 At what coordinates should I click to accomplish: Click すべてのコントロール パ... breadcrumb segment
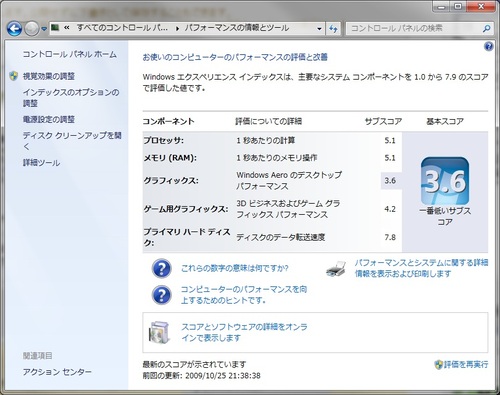[122, 28]
